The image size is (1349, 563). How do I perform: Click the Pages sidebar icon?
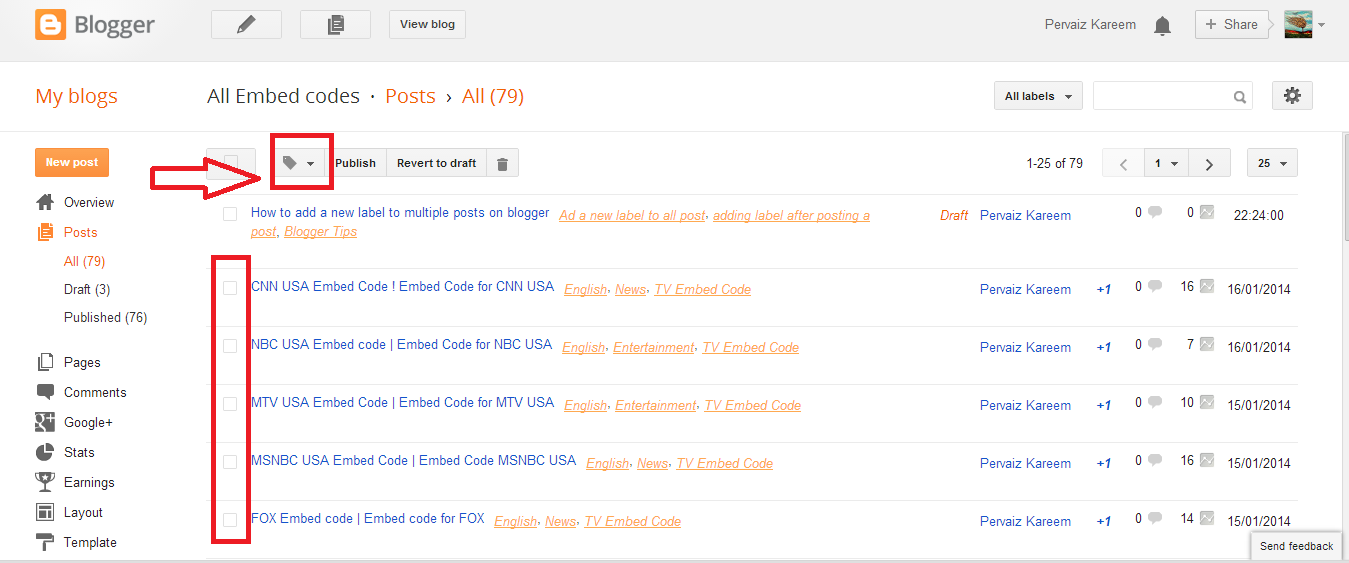45,362
